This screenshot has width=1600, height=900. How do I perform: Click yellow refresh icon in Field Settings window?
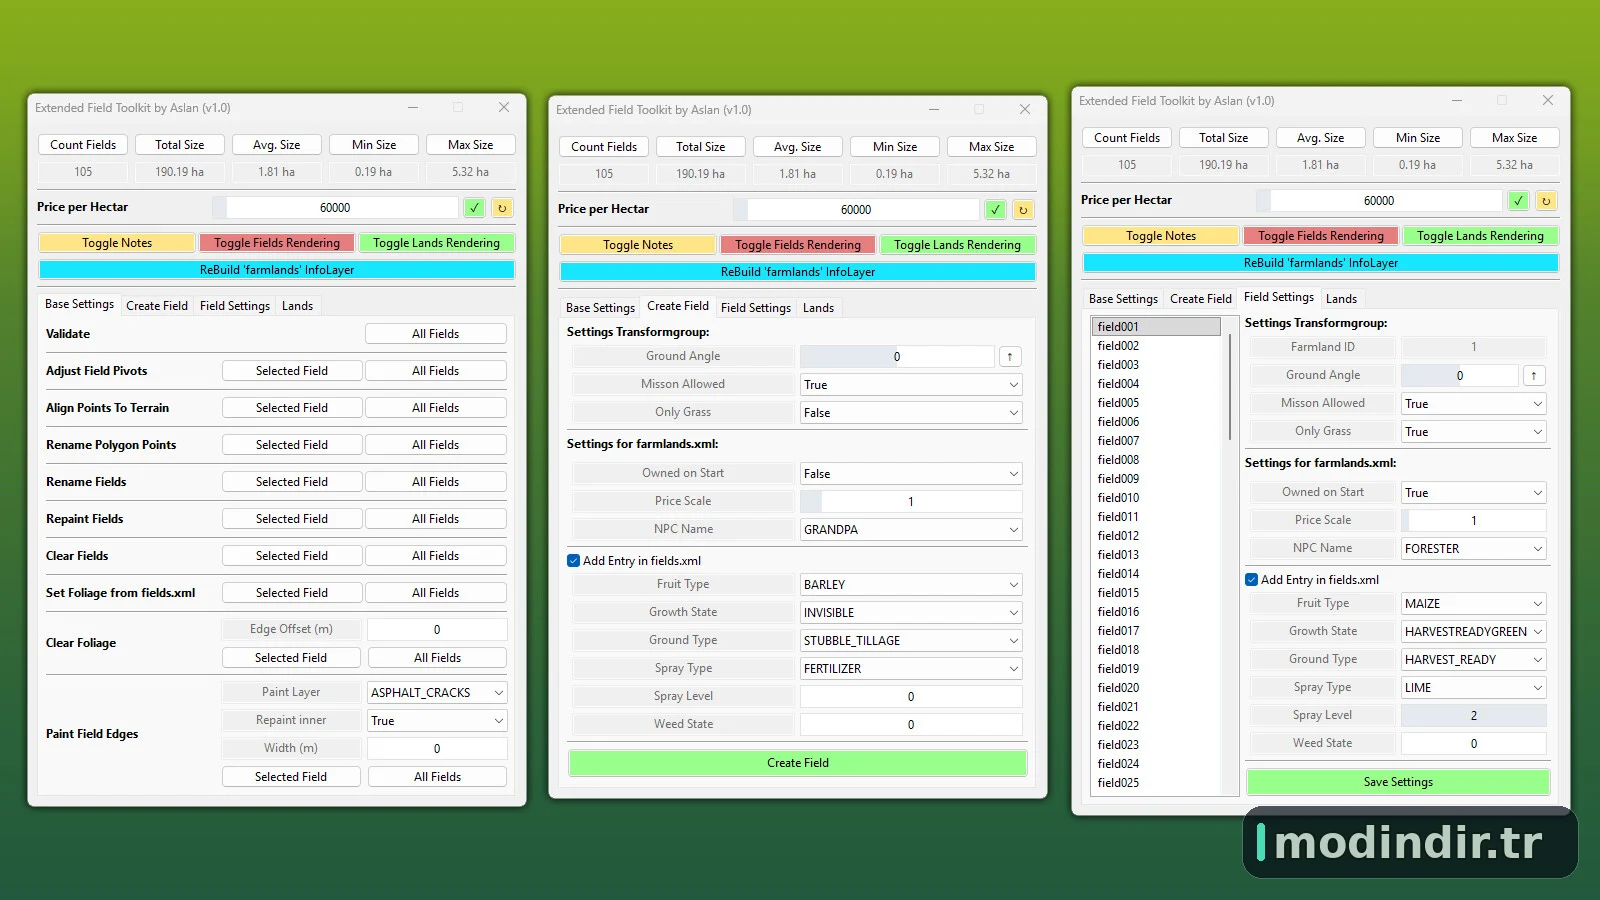(x=1546, y=201)
